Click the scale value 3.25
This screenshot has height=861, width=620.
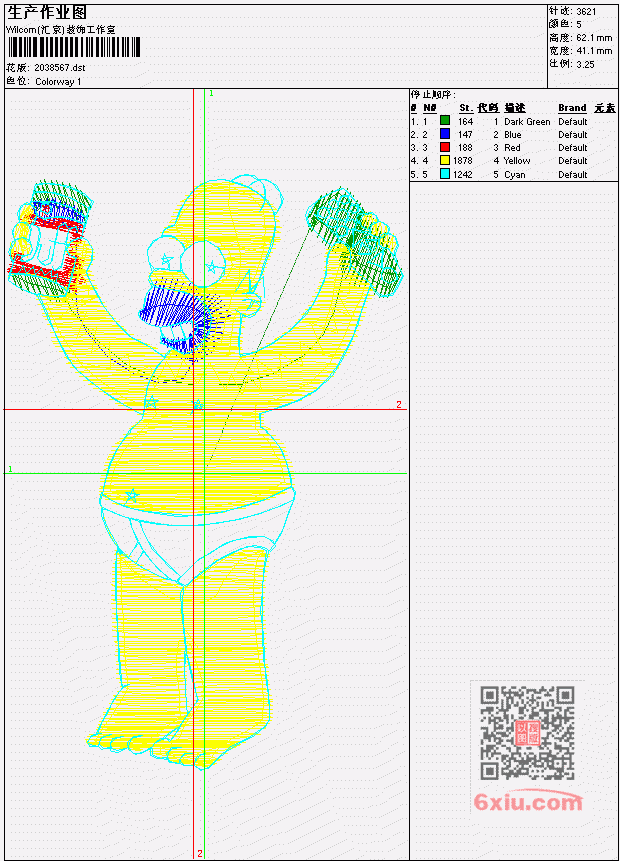coord(585,64)
